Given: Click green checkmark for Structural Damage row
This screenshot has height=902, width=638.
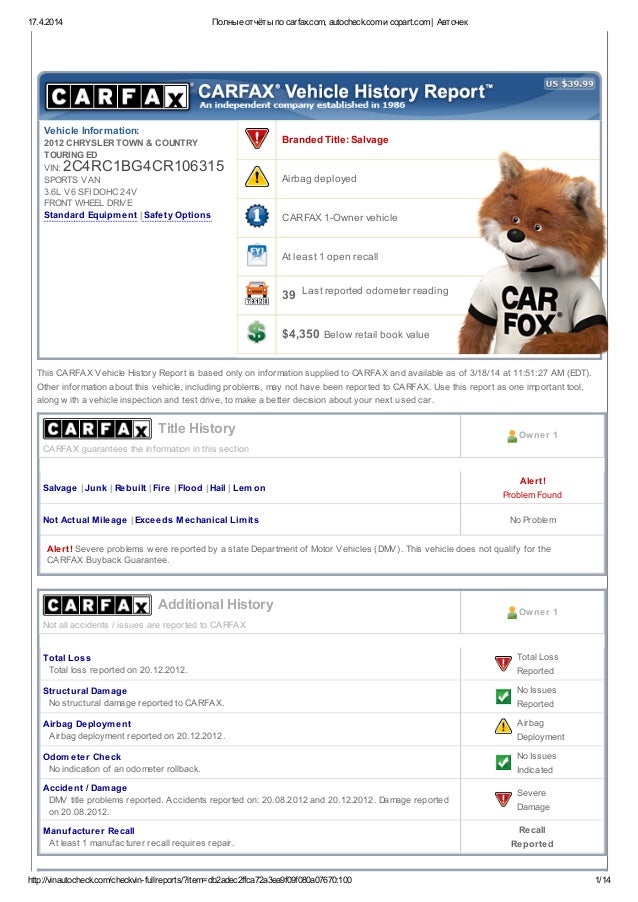Looking at the screenshot, I should point(503,697).
